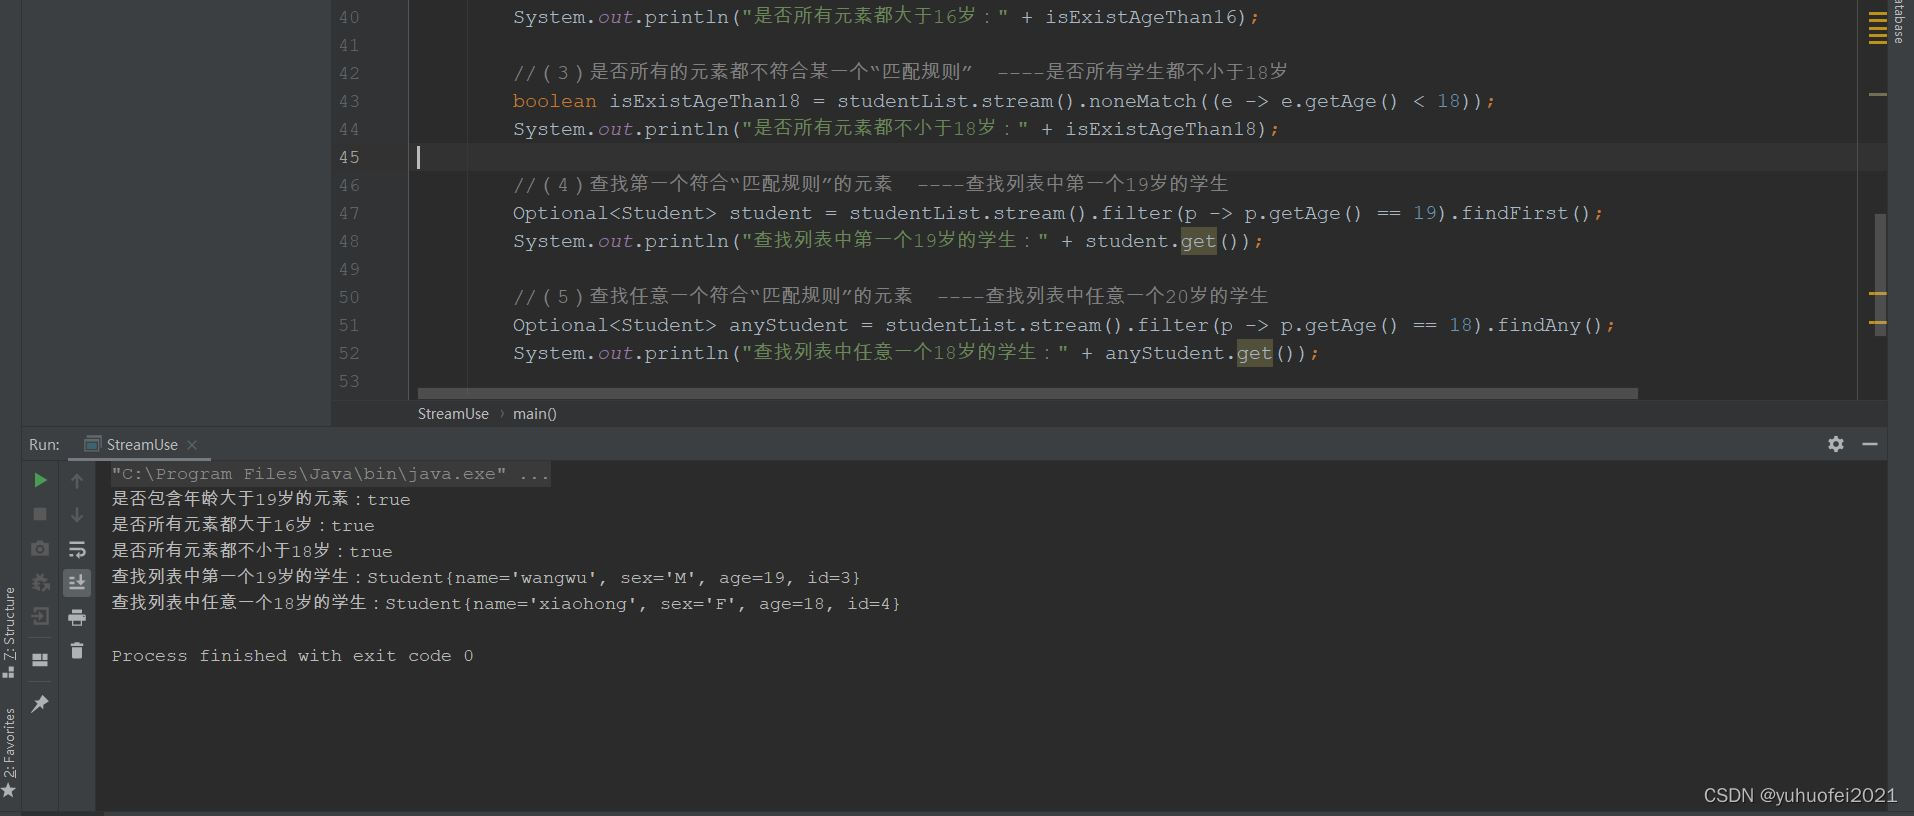Click the Down the Stack Trace arrow
The height and width of the screenshot is (816, 1914).
[x=77, y=515]
